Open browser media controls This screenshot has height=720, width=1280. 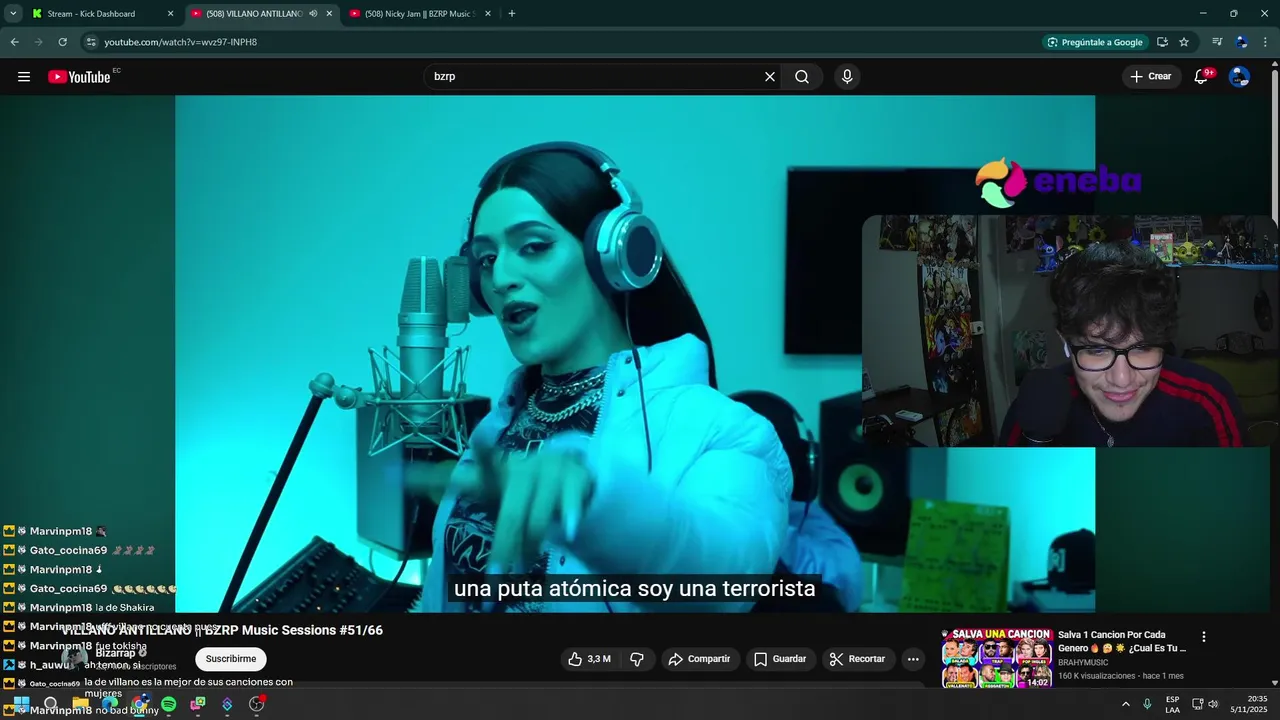click(x=1217, y=42)
